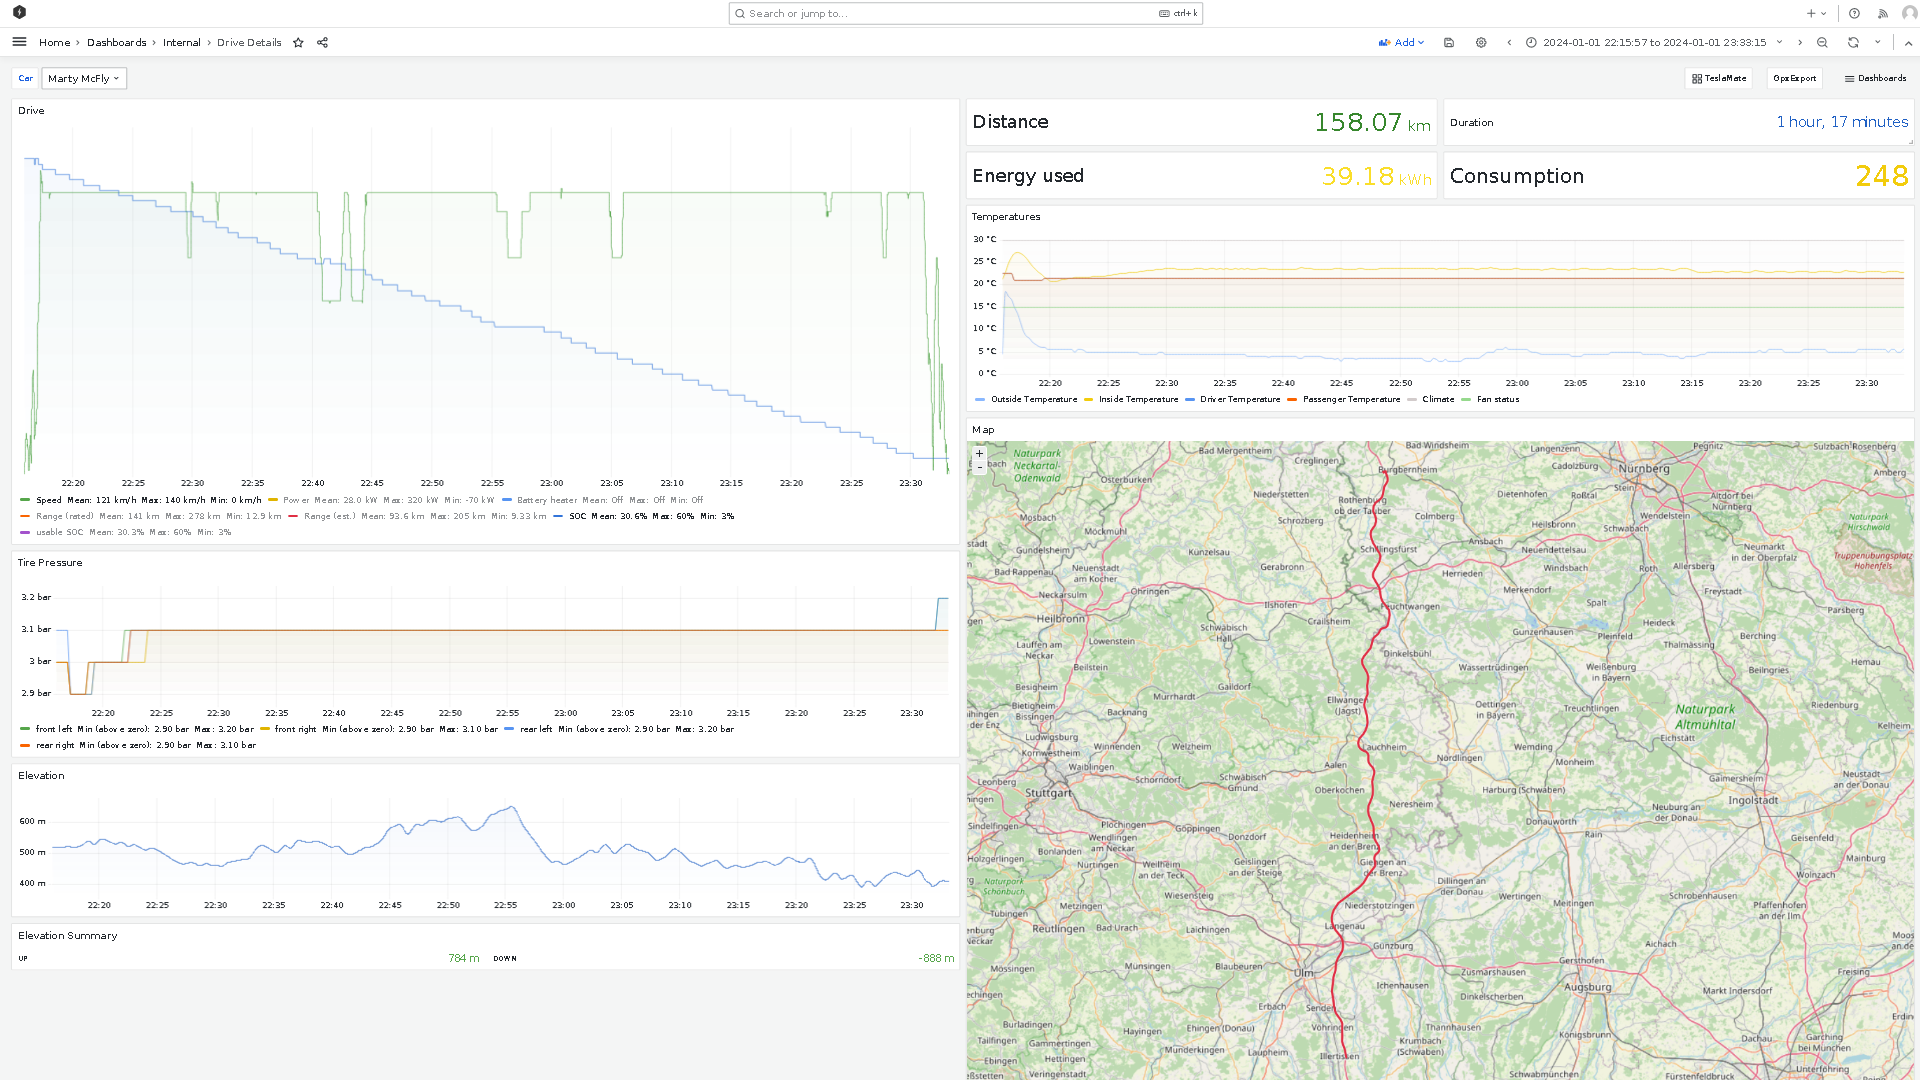Screen dimensions: 1920x1080
Task: Zoom in on the map with plus
Action: (x=979, y=454)
